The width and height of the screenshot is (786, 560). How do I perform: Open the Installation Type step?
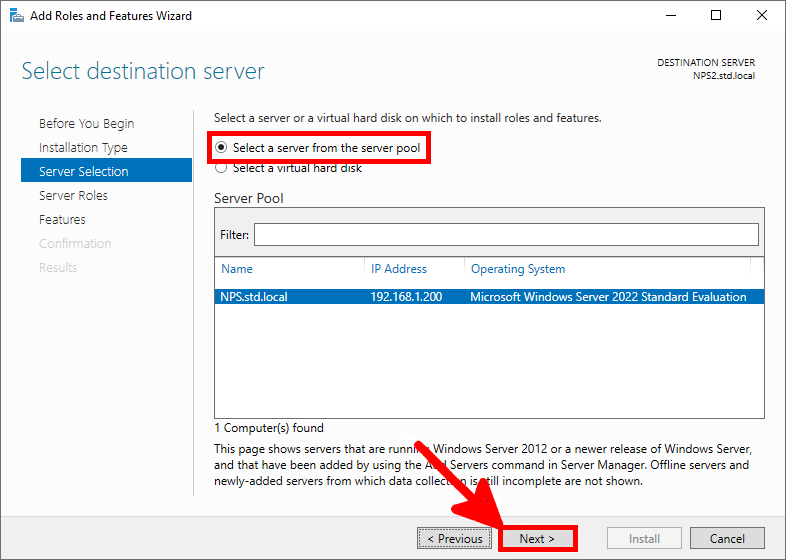coord(83,148)
